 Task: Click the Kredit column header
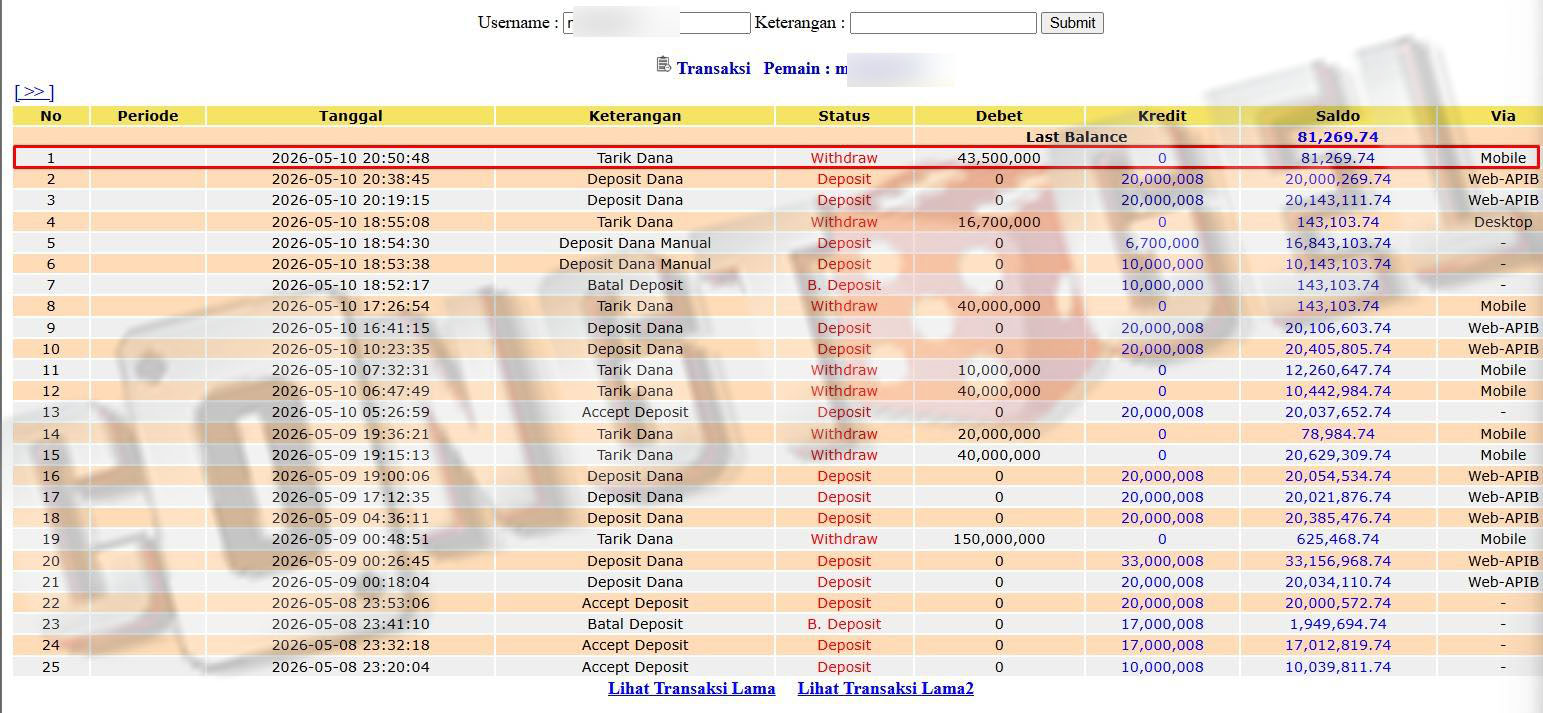[1162, 116]
